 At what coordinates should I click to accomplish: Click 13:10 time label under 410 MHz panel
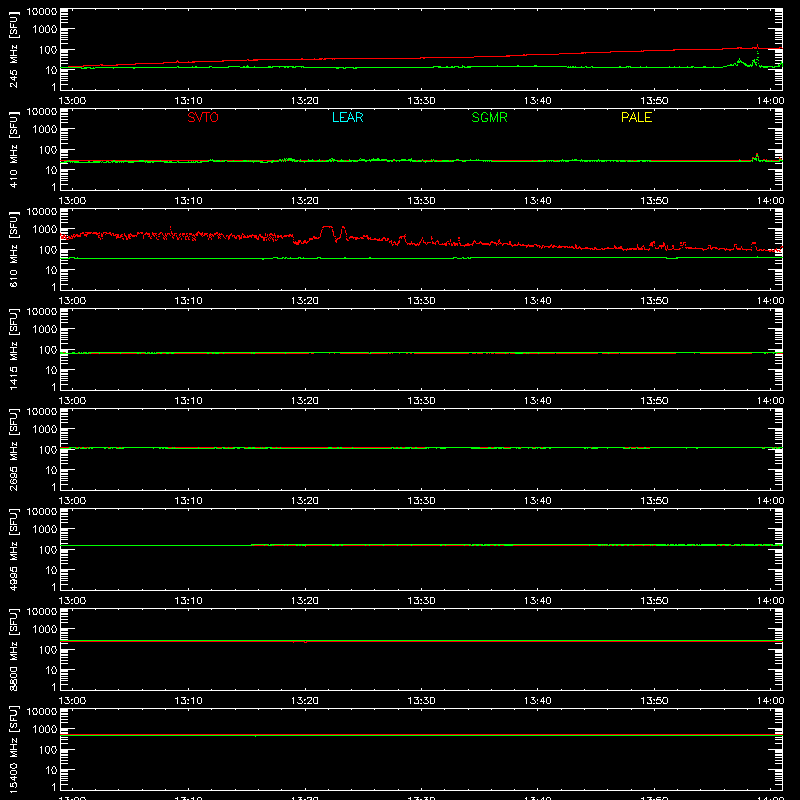[x=188, y=201]
